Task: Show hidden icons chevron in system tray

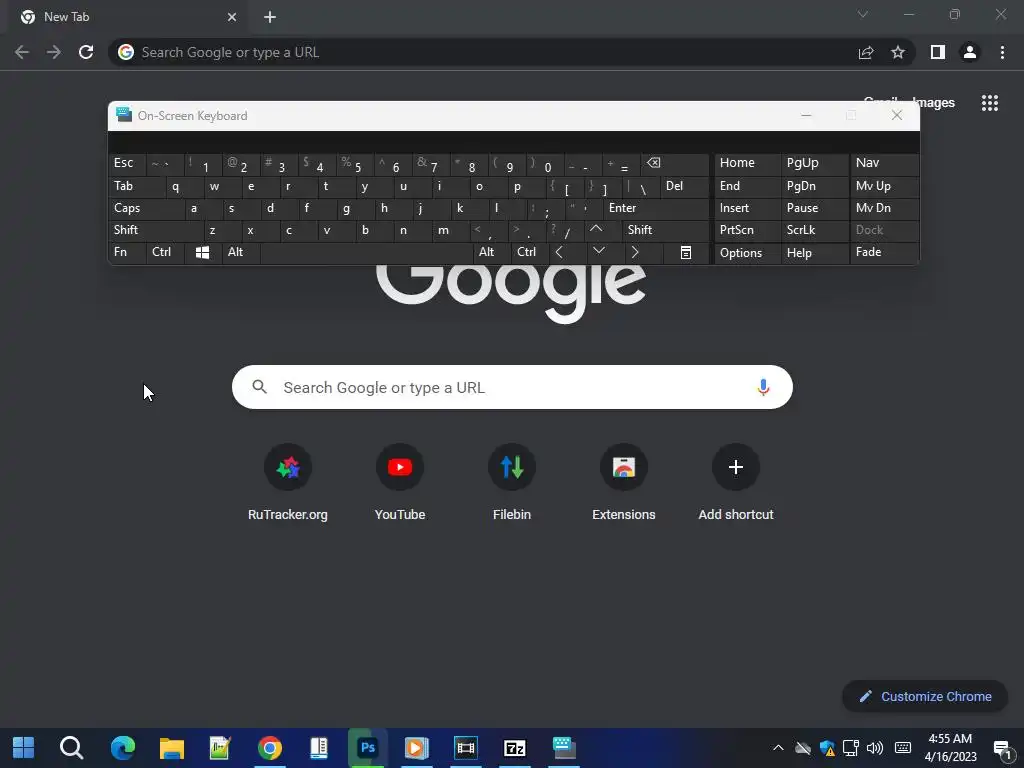Action: (778, 748)
